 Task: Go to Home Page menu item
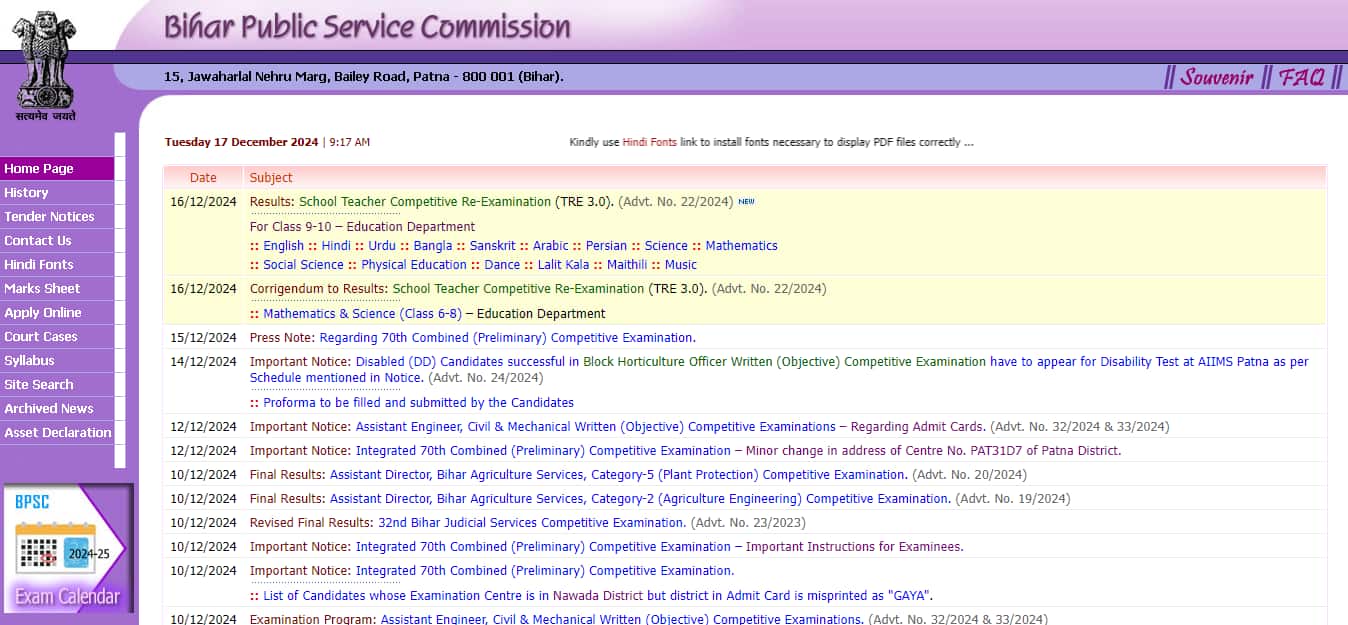tap(57, 169)
